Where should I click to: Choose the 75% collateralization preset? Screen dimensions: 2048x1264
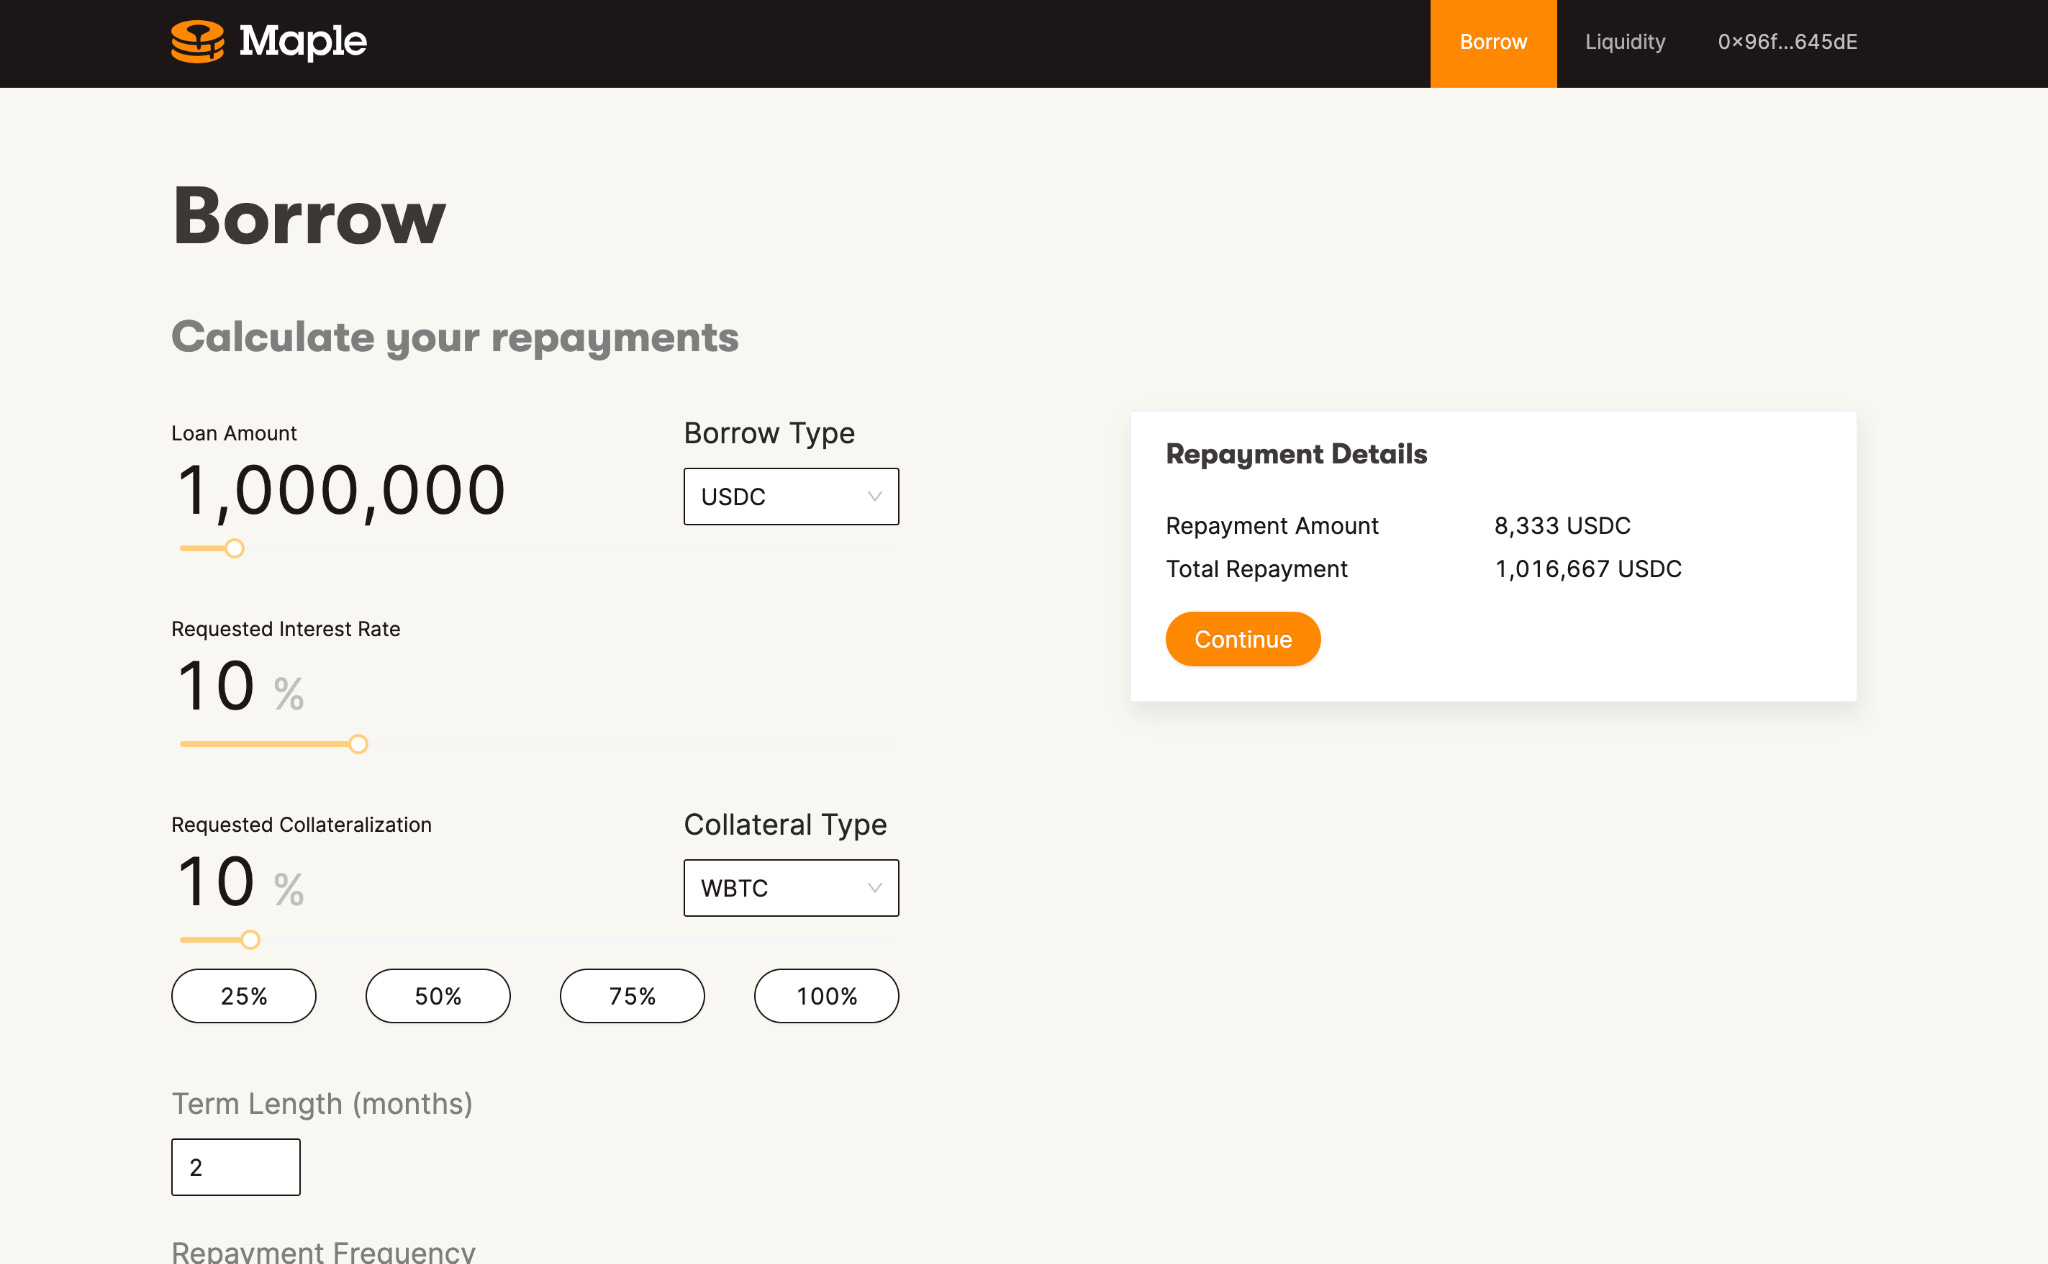pos(632,996)
